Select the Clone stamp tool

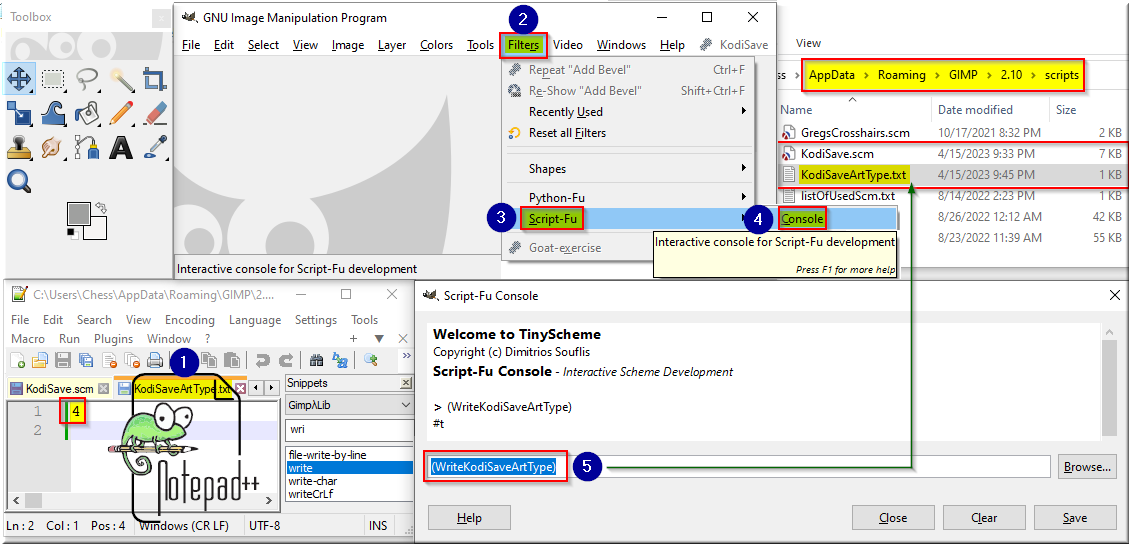point(19,148)
